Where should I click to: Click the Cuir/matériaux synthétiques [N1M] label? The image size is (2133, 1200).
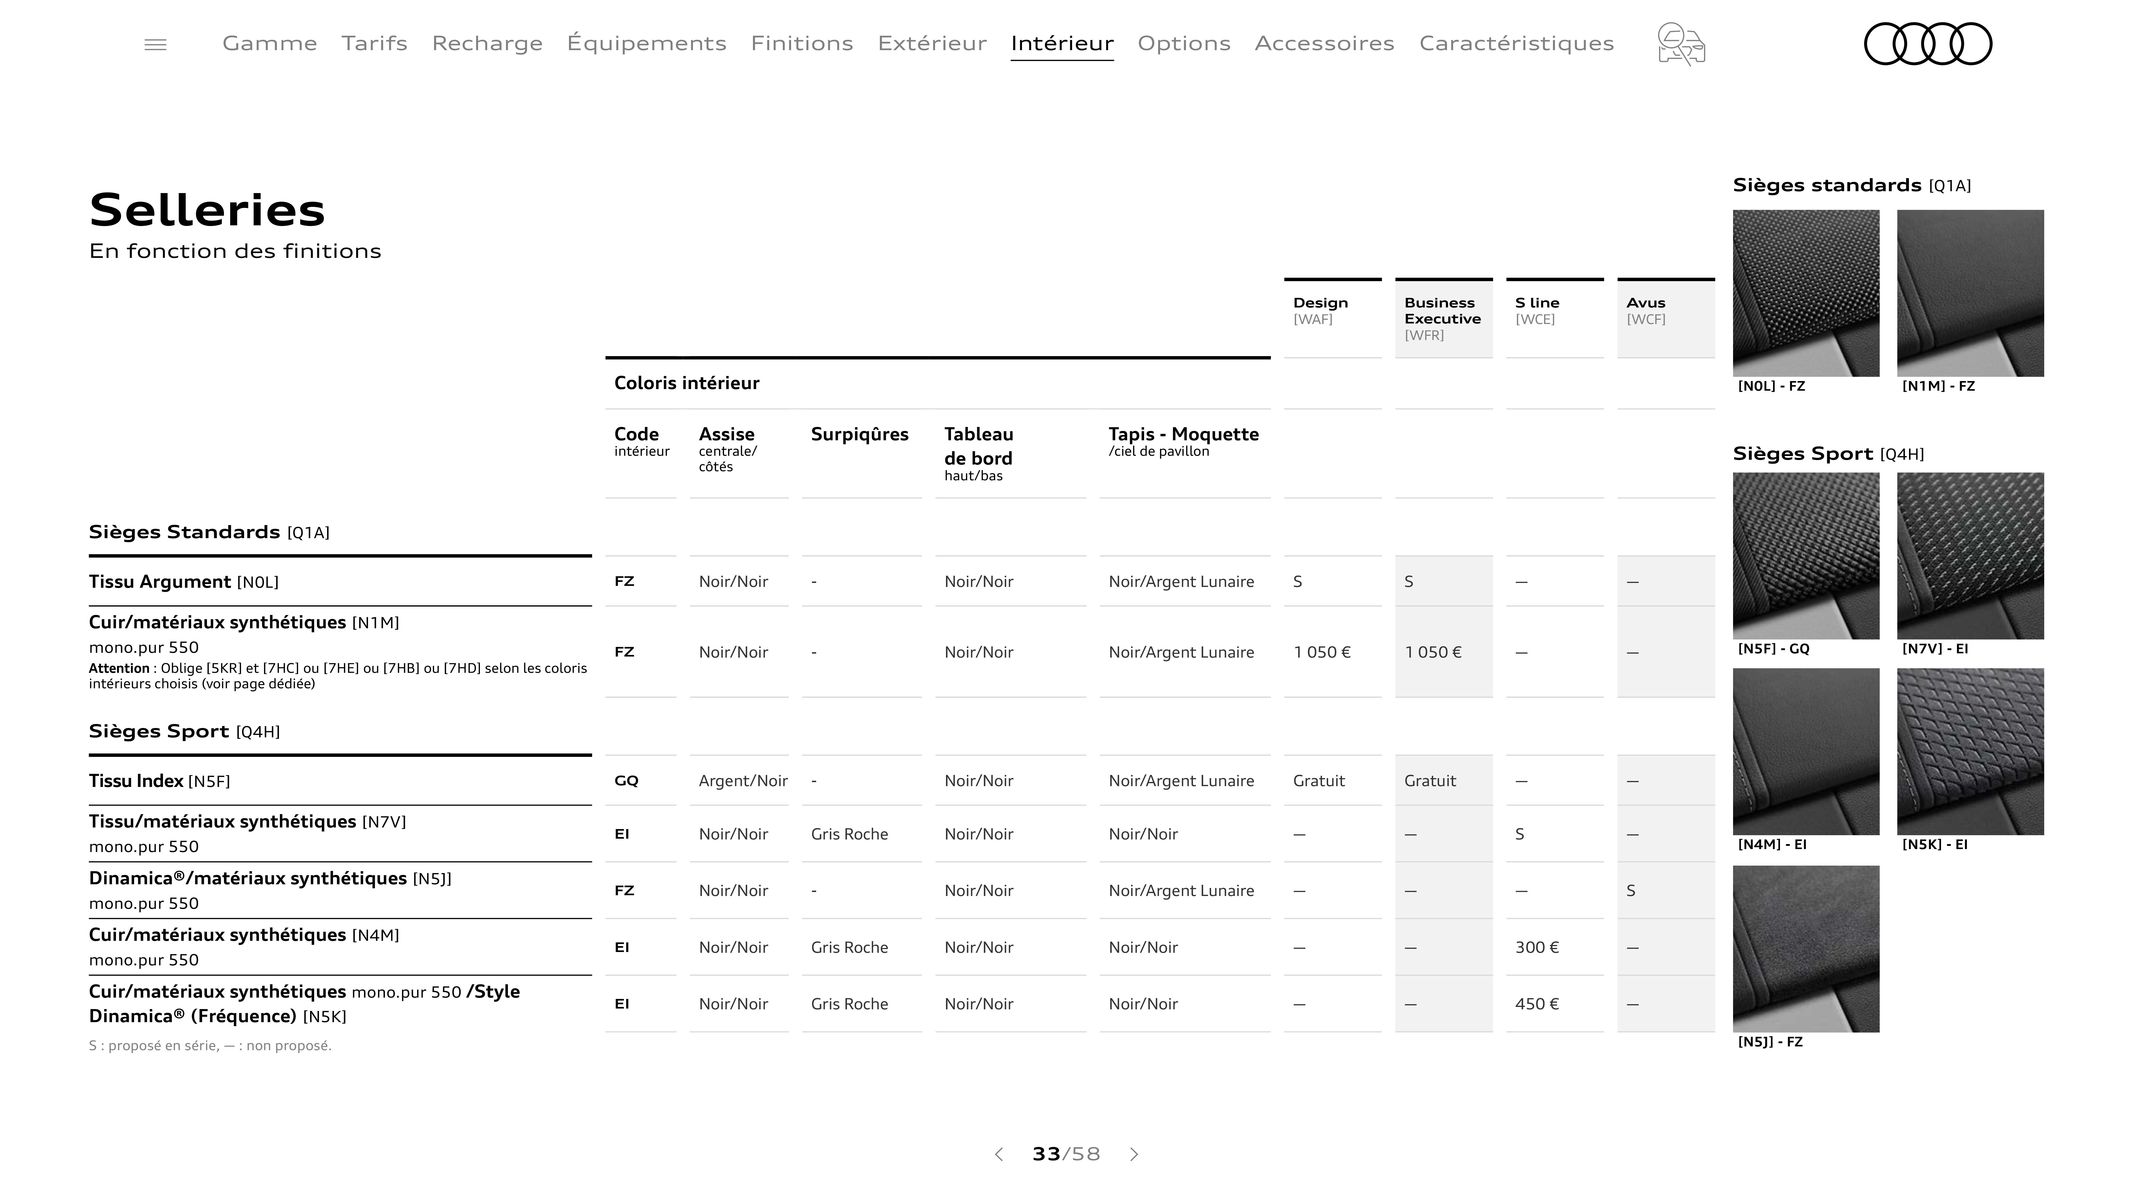(x=244, y=622)
